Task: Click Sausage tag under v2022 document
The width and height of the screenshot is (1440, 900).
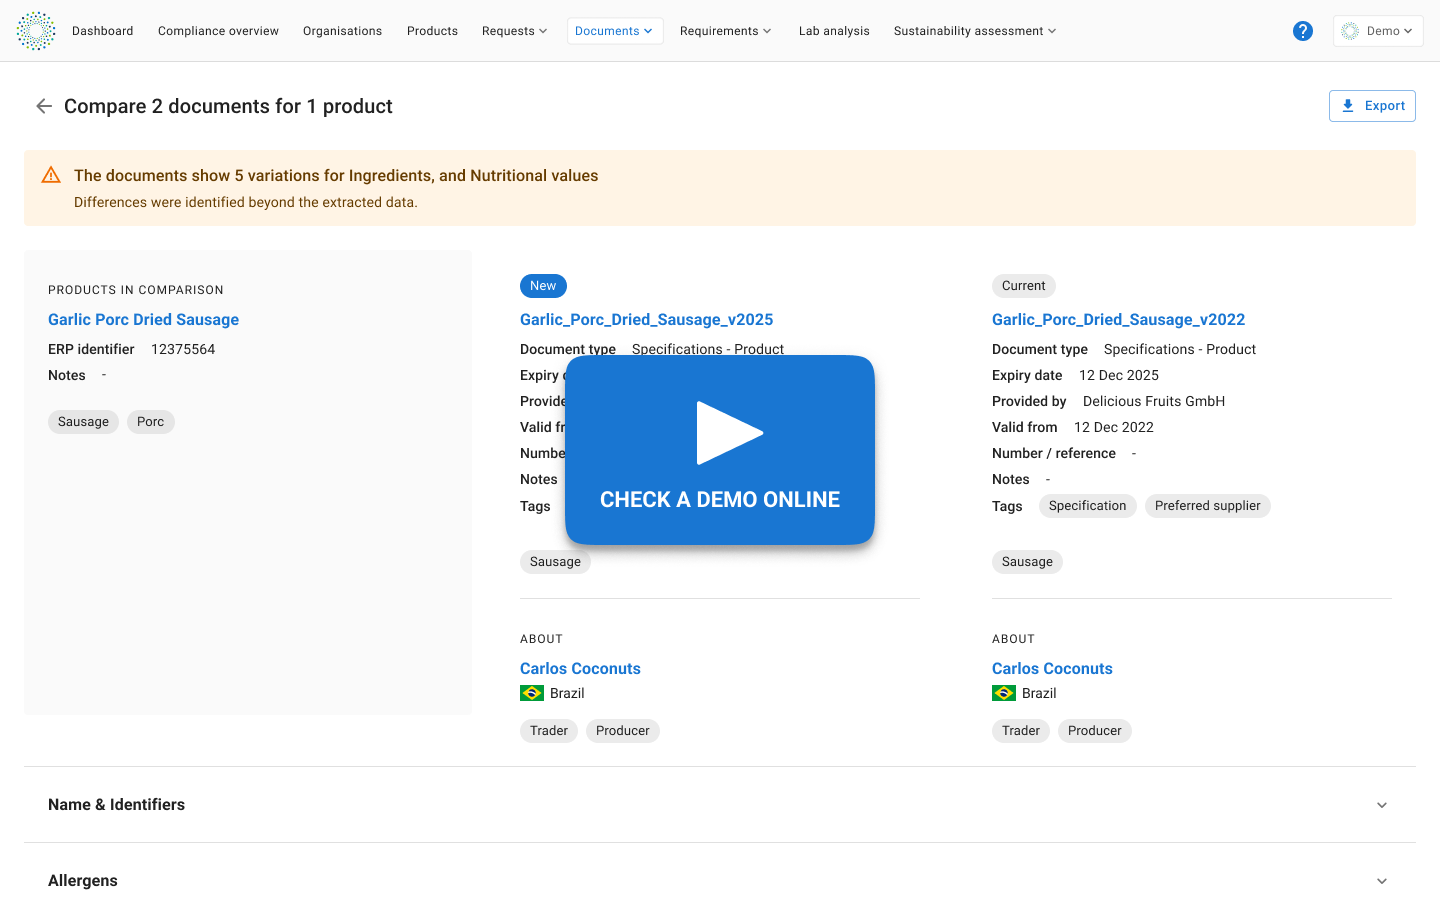Action: [1027, 562]
